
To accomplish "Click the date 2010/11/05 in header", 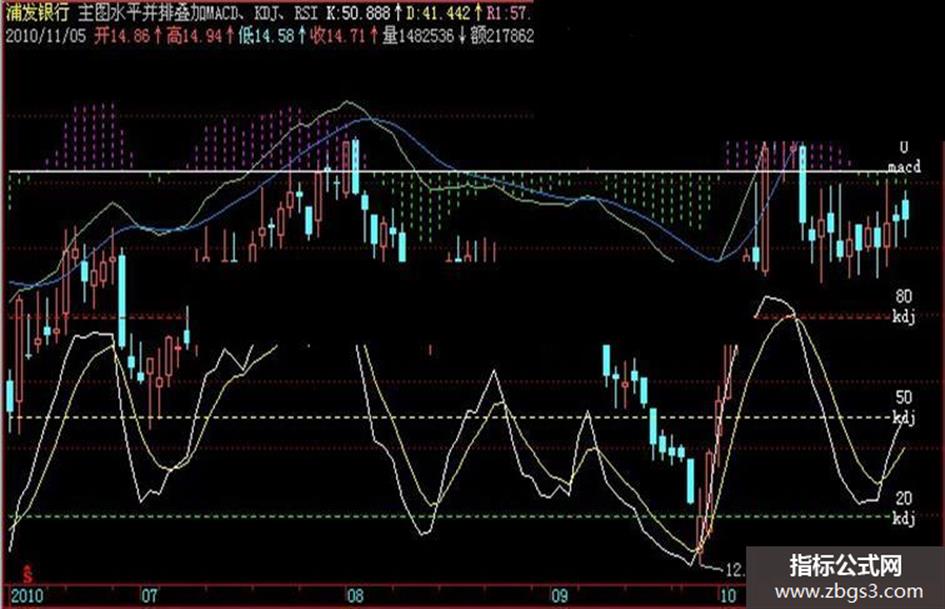I will (x=46, y=36).
